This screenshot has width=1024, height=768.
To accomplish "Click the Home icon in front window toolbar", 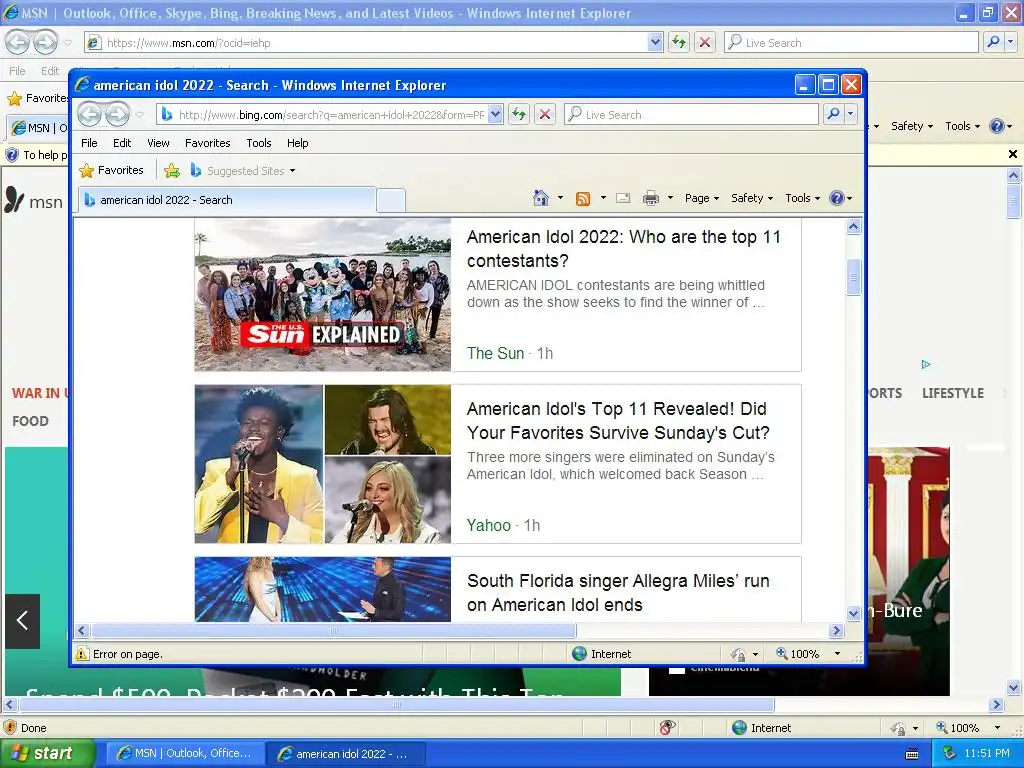I will pyautogui.click(x=541, y=198).
